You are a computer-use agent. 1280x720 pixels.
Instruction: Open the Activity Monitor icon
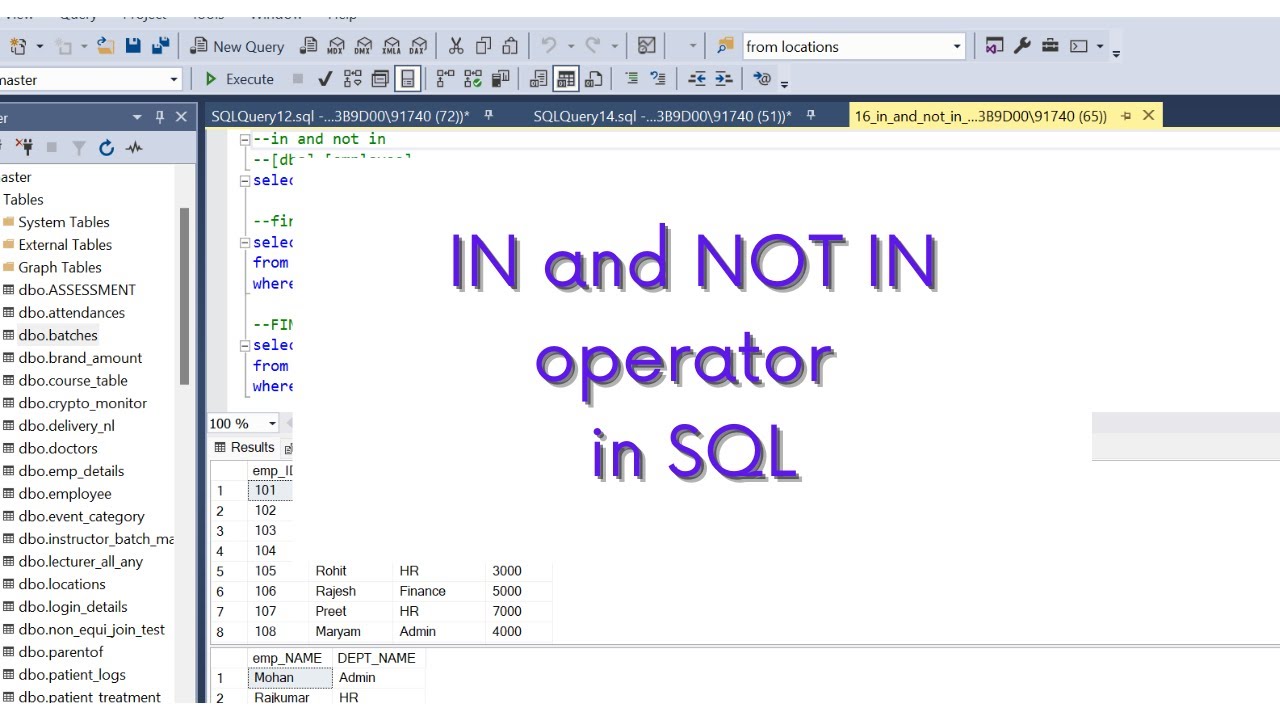pyautogui.click(x=647, y=46)
